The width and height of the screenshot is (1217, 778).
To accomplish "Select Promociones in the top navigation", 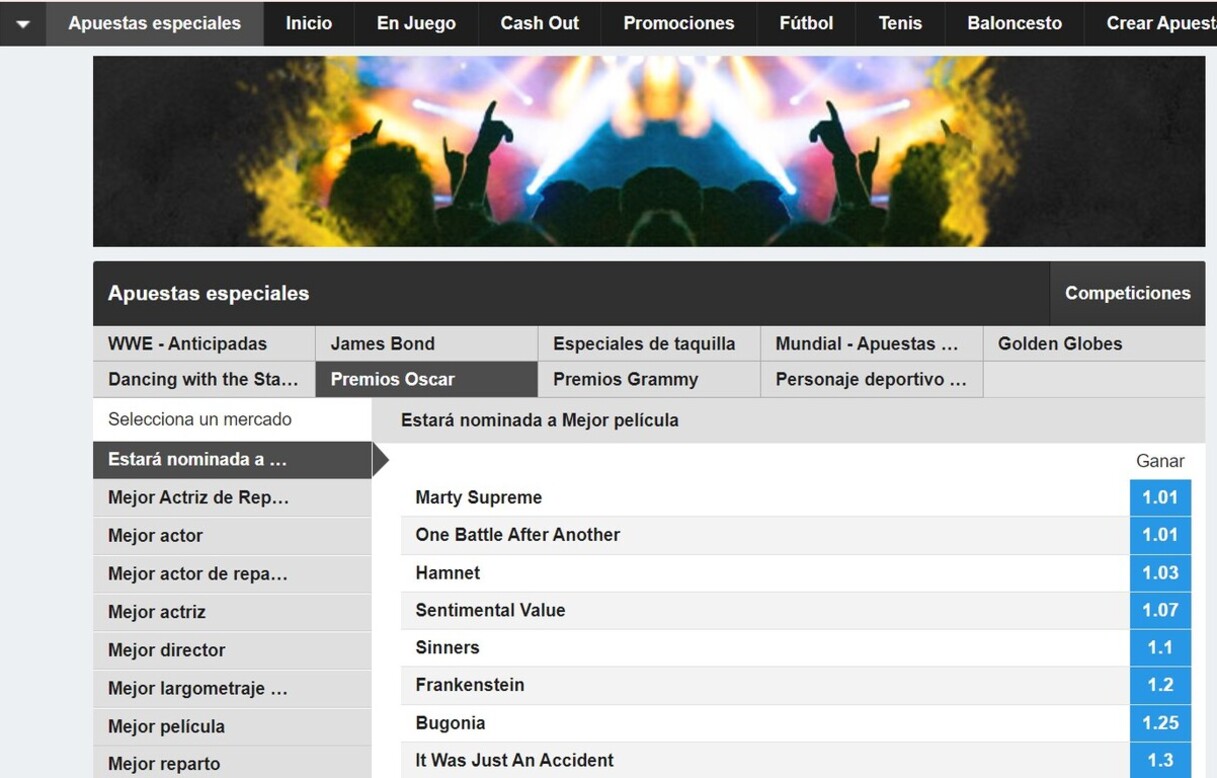I will click(678, 24).
